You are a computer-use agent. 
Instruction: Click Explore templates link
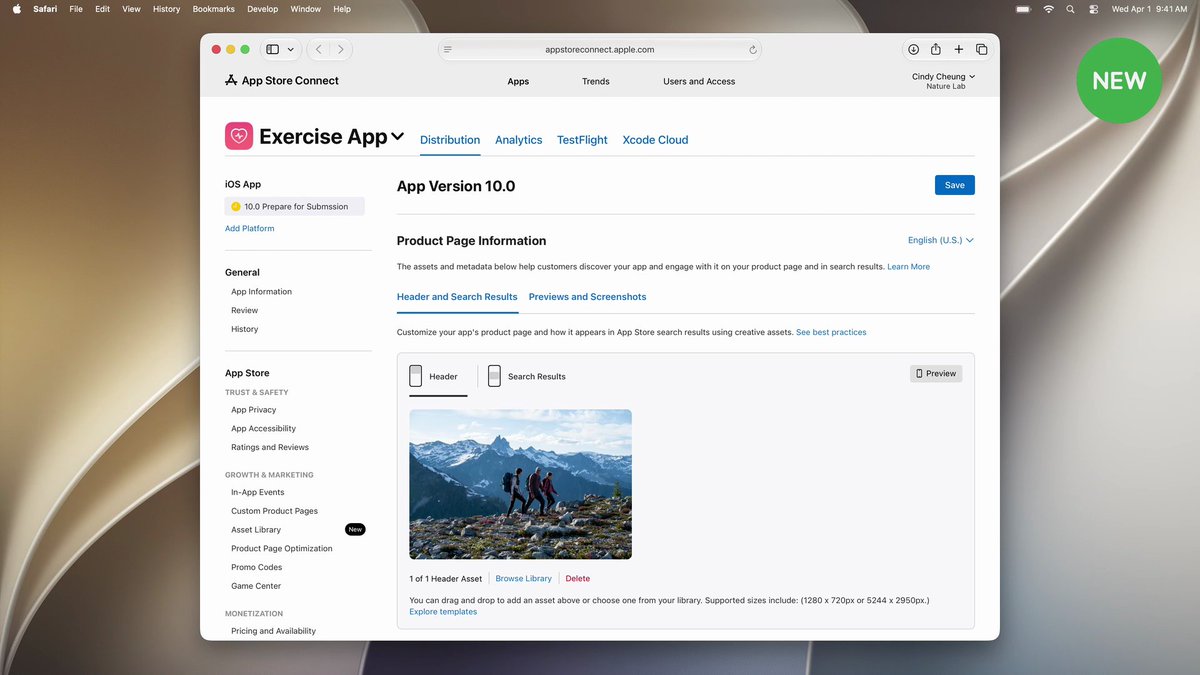443,612
